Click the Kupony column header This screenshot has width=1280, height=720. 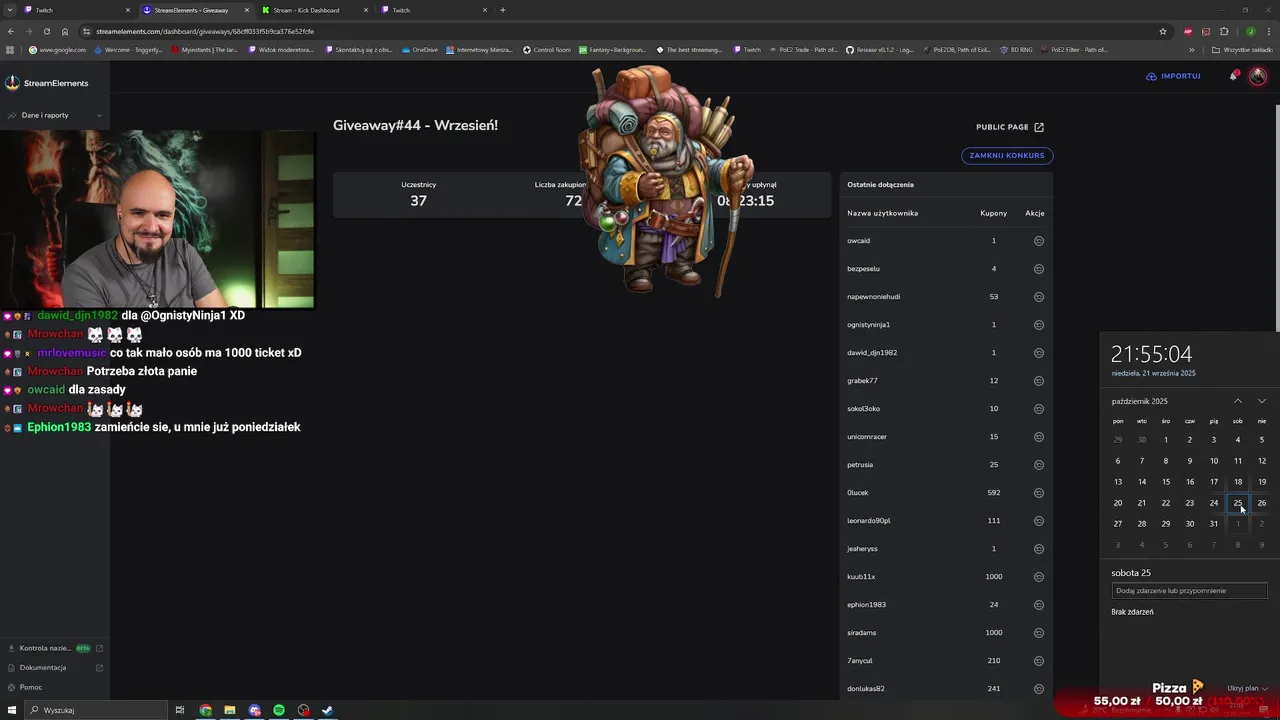(993, 213)
